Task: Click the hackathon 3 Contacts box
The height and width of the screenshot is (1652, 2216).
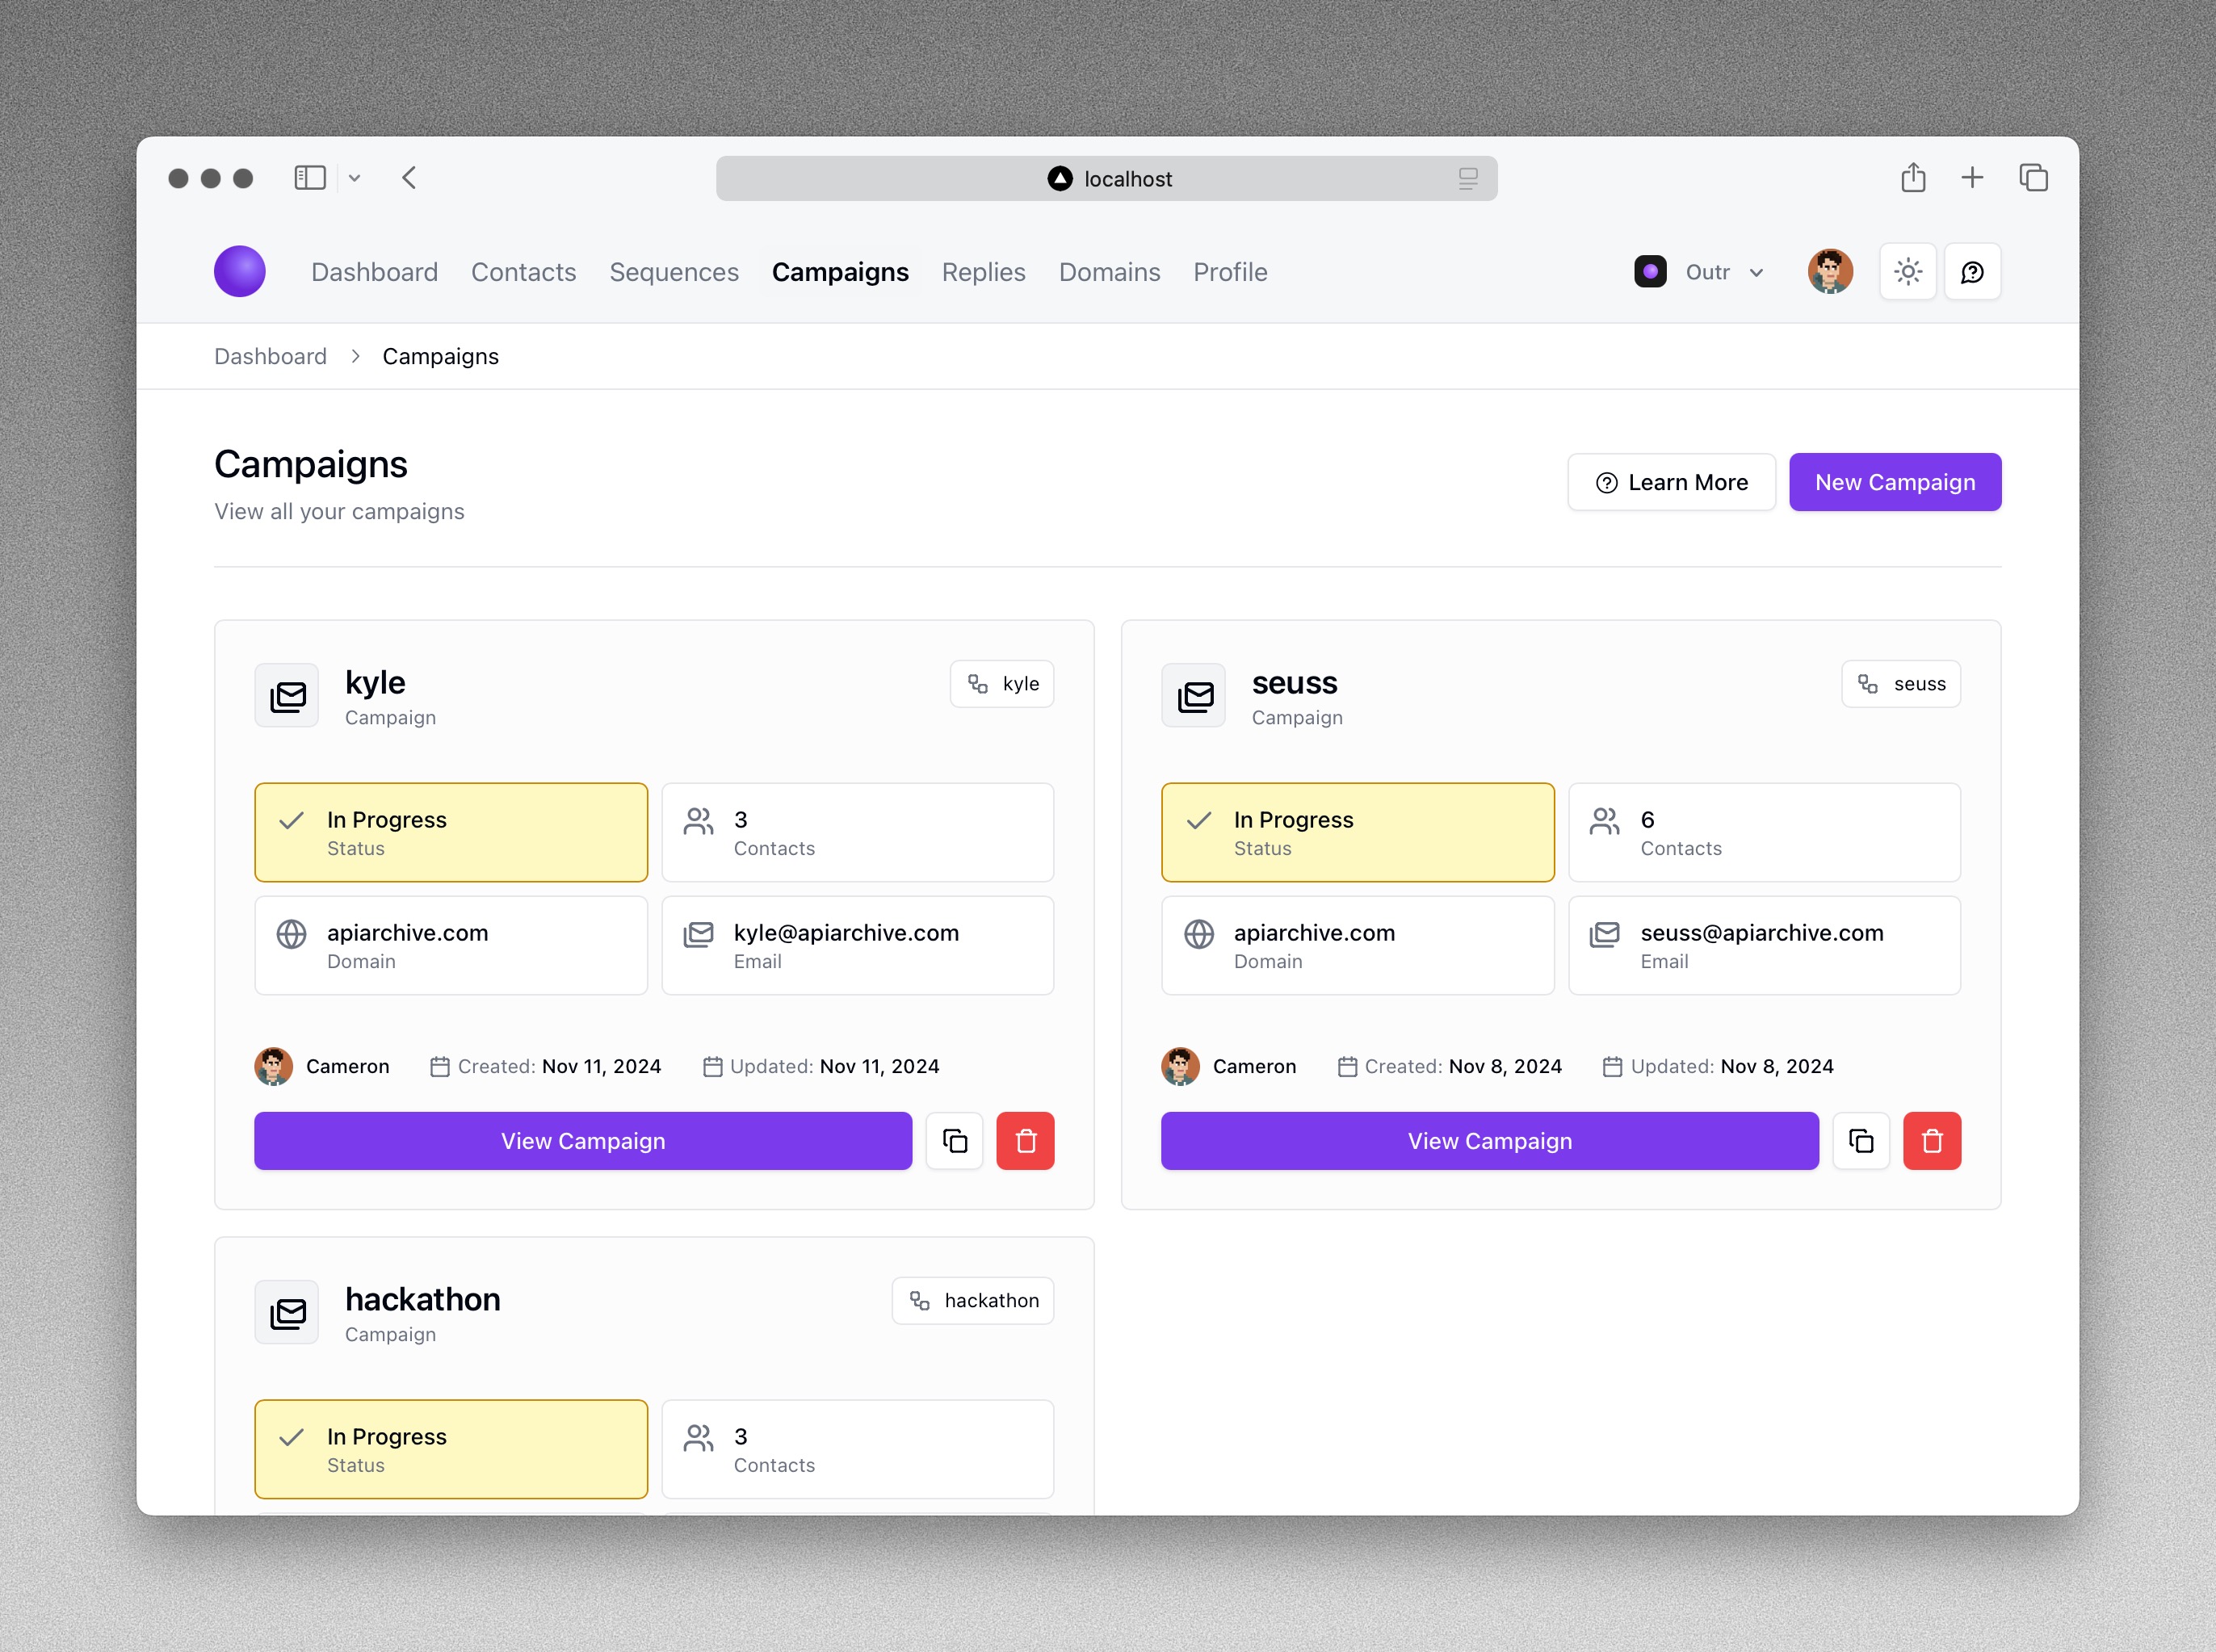Action: click(857, 1449)
